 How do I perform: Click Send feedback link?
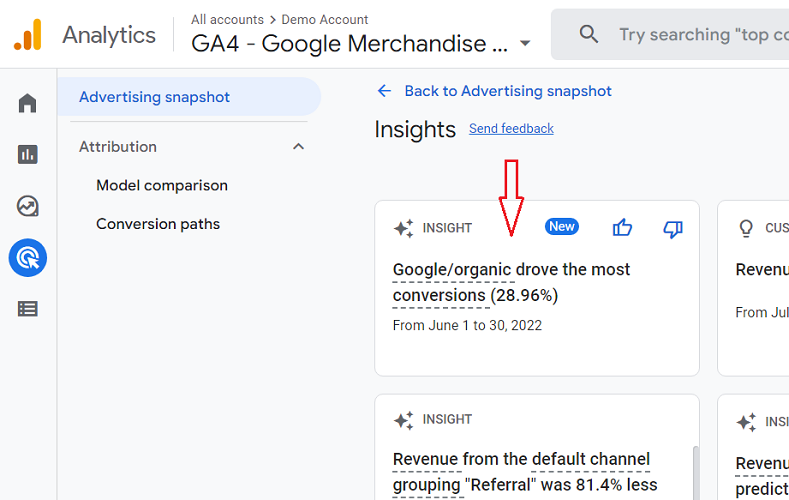click(x=511, y=129)
